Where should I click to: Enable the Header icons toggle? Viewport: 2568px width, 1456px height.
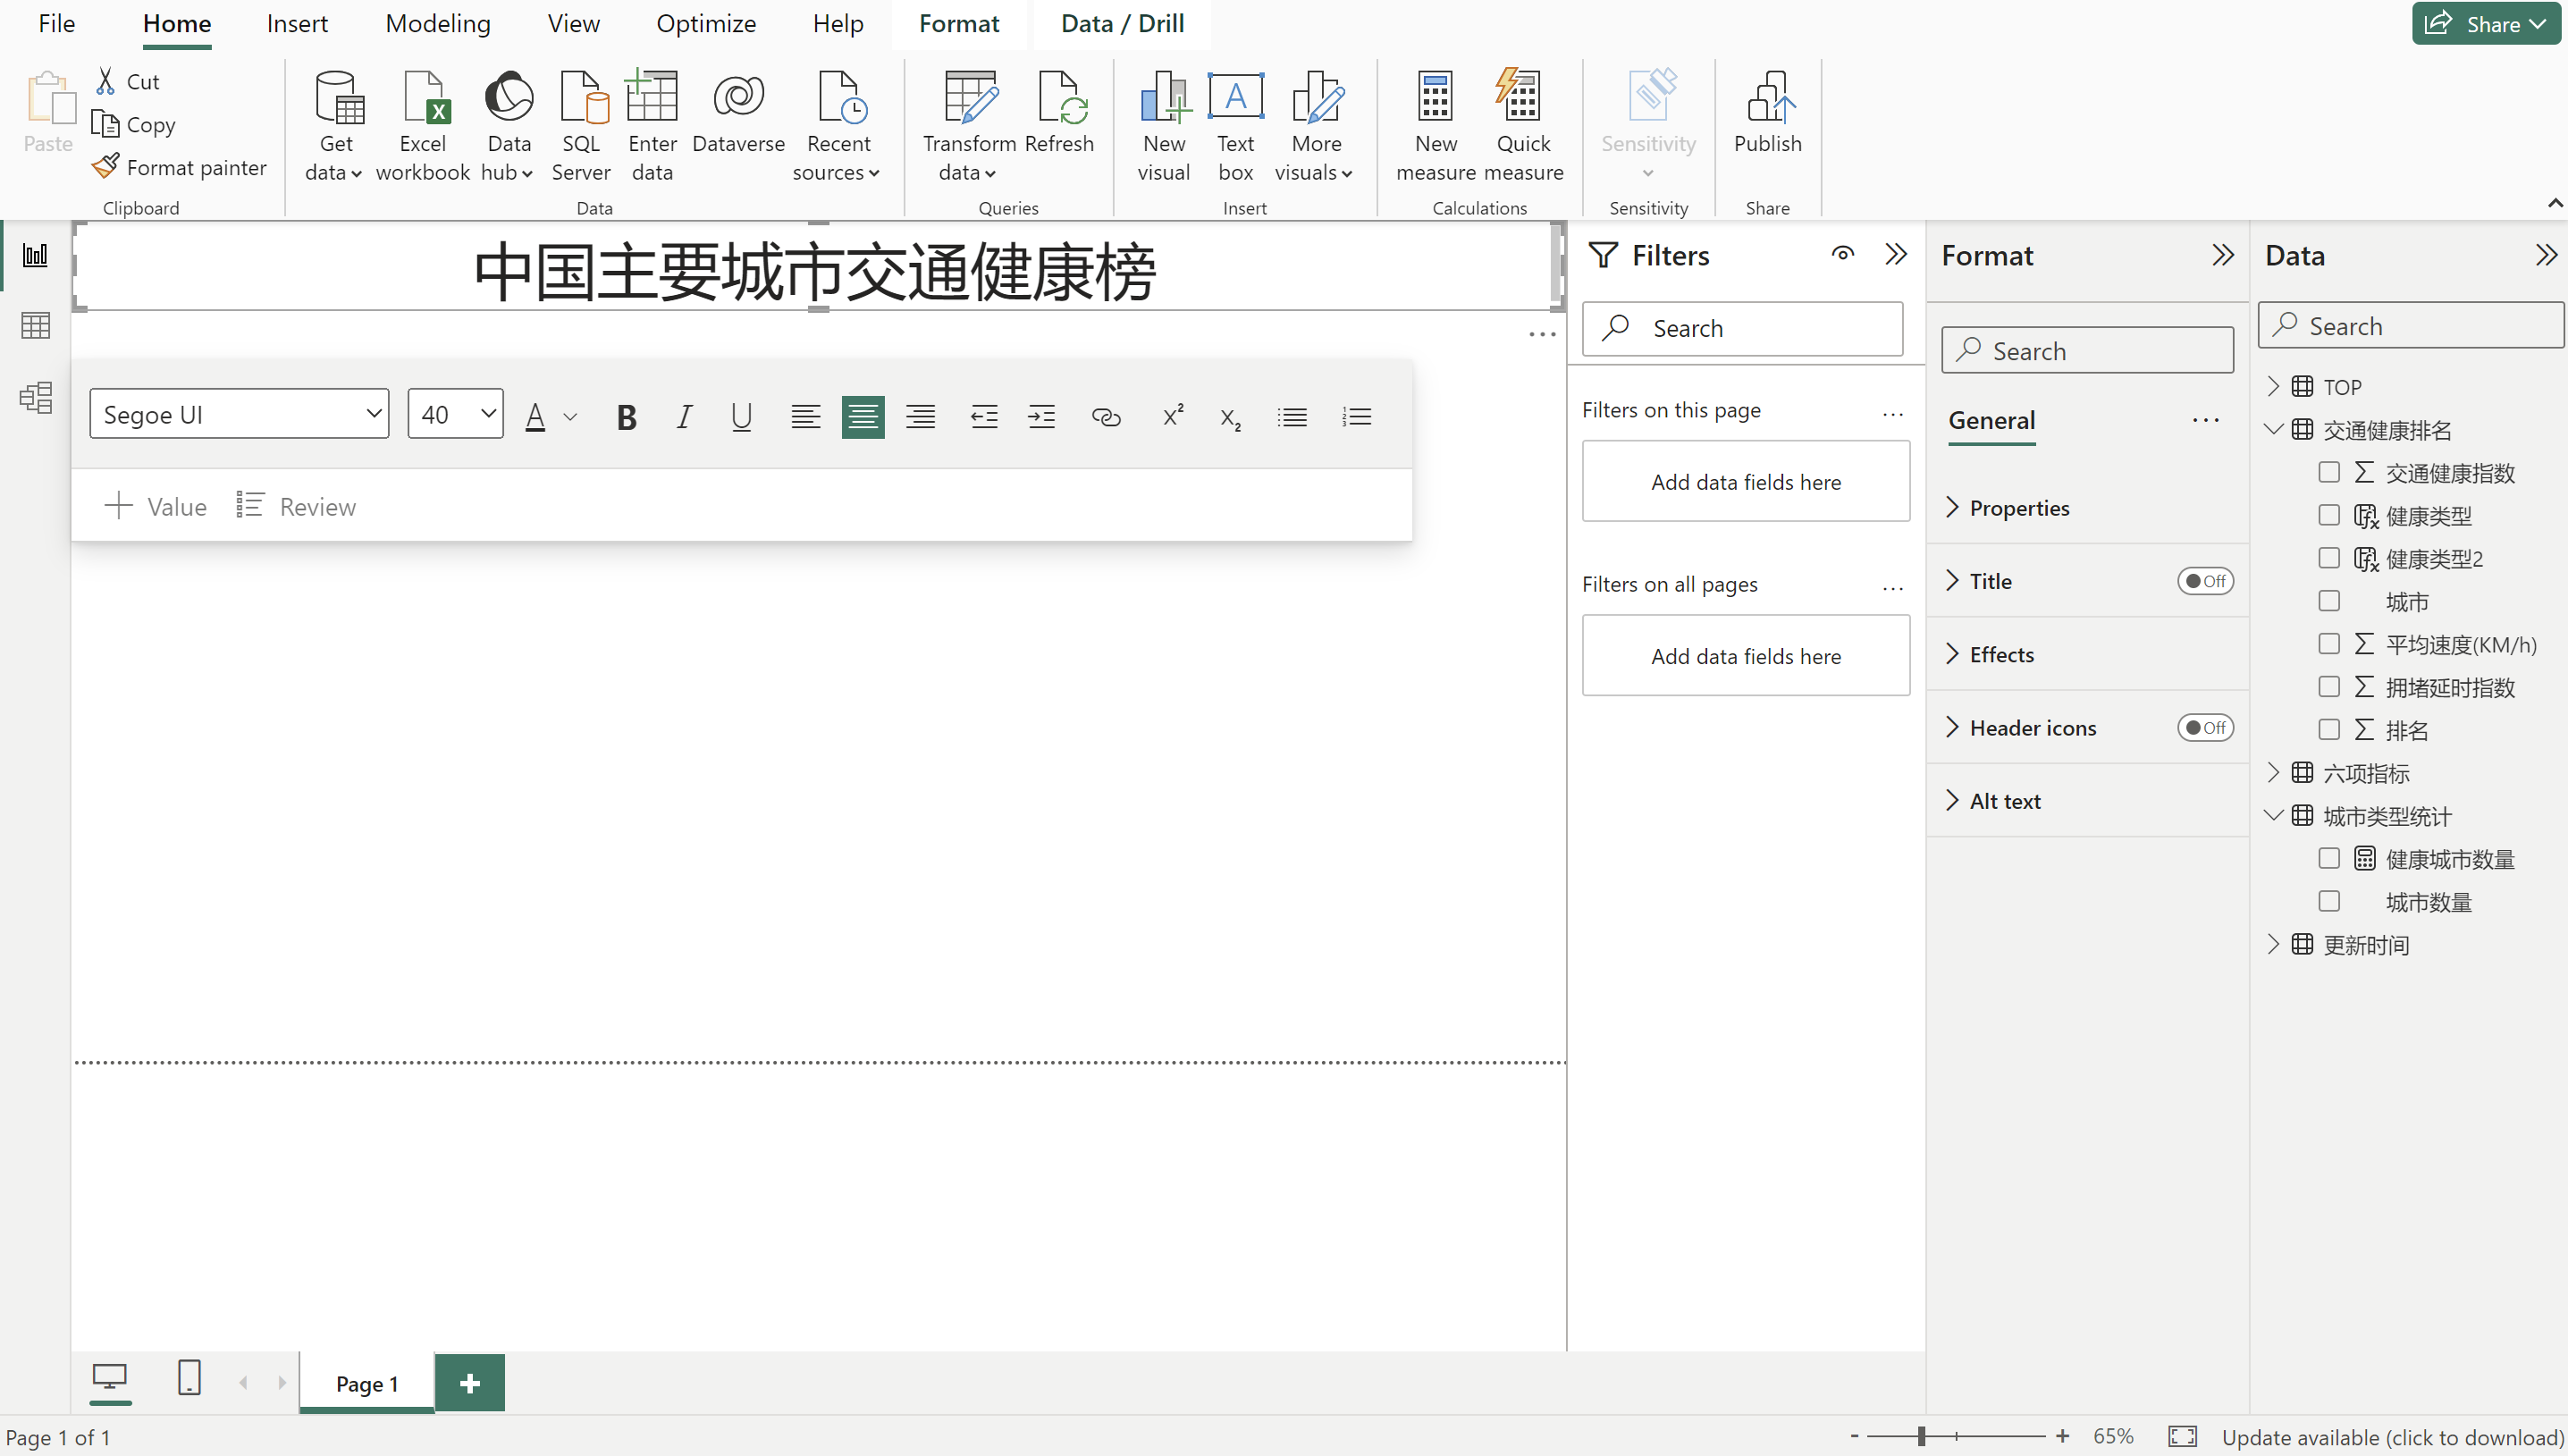point(2204,728)
